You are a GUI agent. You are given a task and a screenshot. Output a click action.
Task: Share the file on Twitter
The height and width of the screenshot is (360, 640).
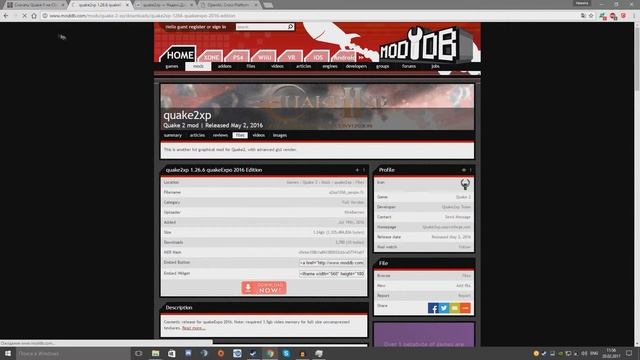tap(444, 308)
